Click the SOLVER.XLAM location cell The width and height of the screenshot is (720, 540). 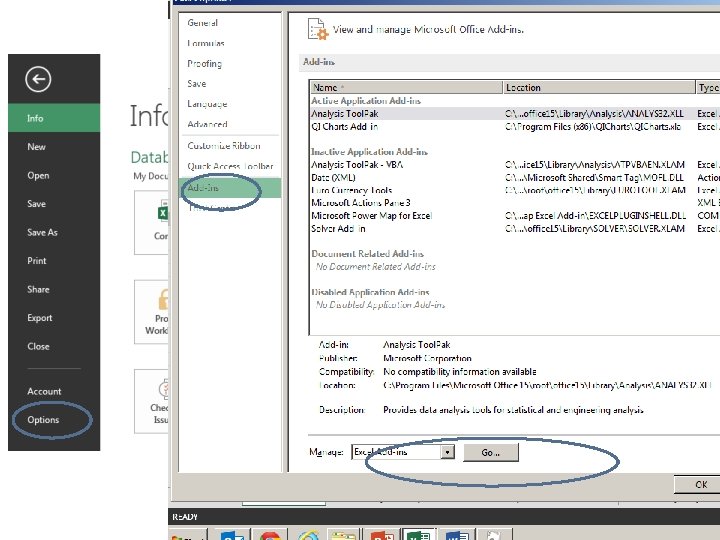(x=595, y=228)
